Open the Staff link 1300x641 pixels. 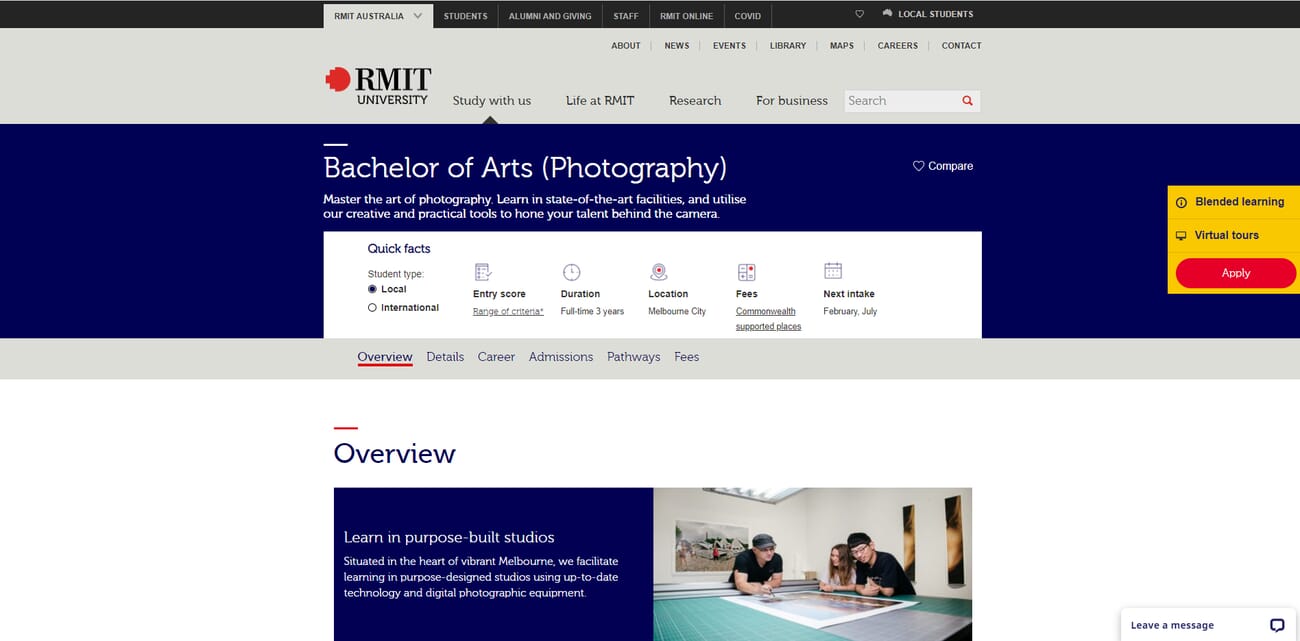coord(626,16)
